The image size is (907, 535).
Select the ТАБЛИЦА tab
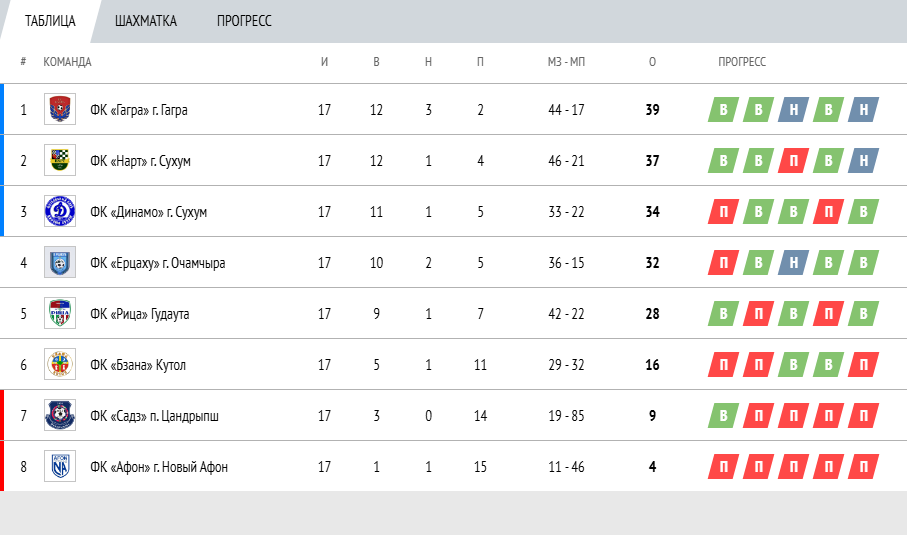coord(50,21)
